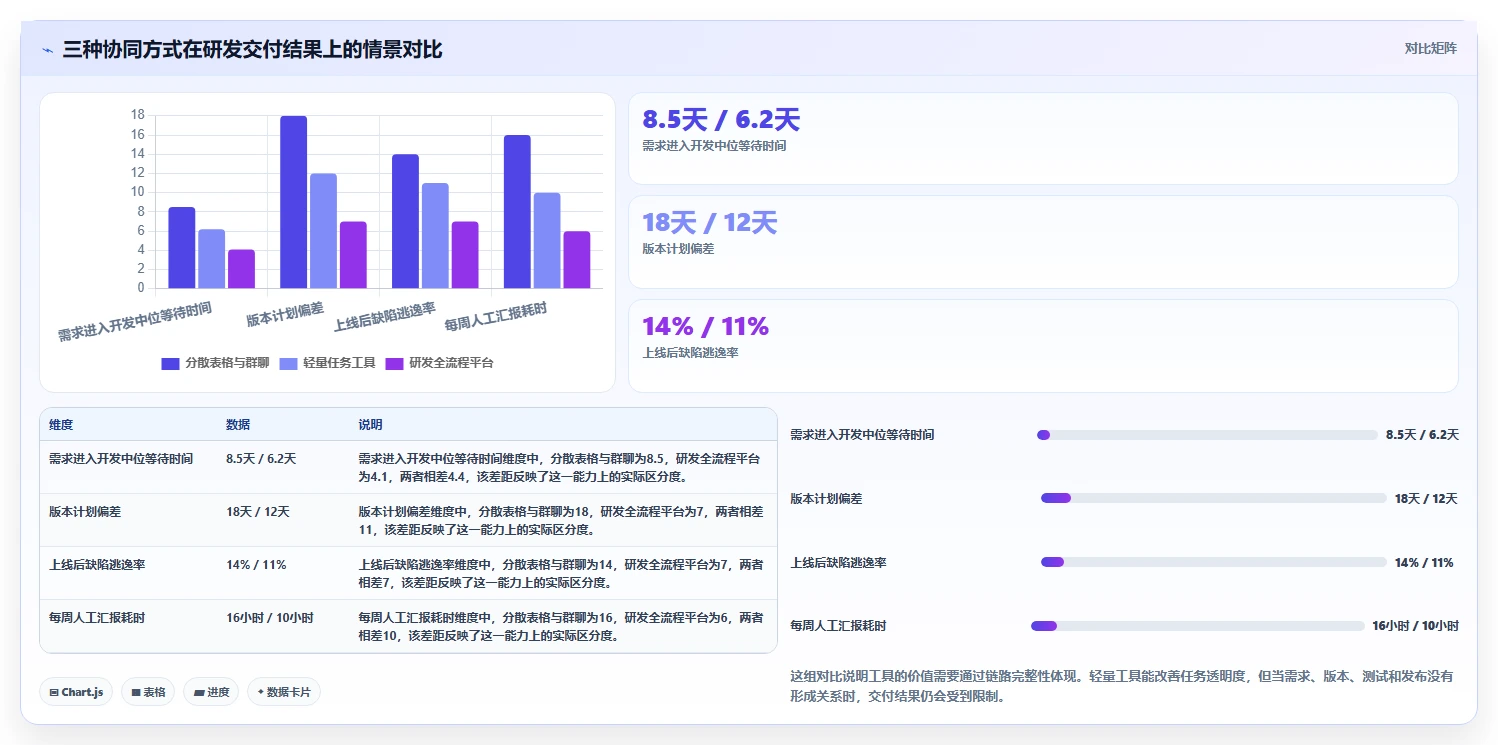Toggle 轻量任务工具 legend series

pyautogui.click(x=327, y=363)
